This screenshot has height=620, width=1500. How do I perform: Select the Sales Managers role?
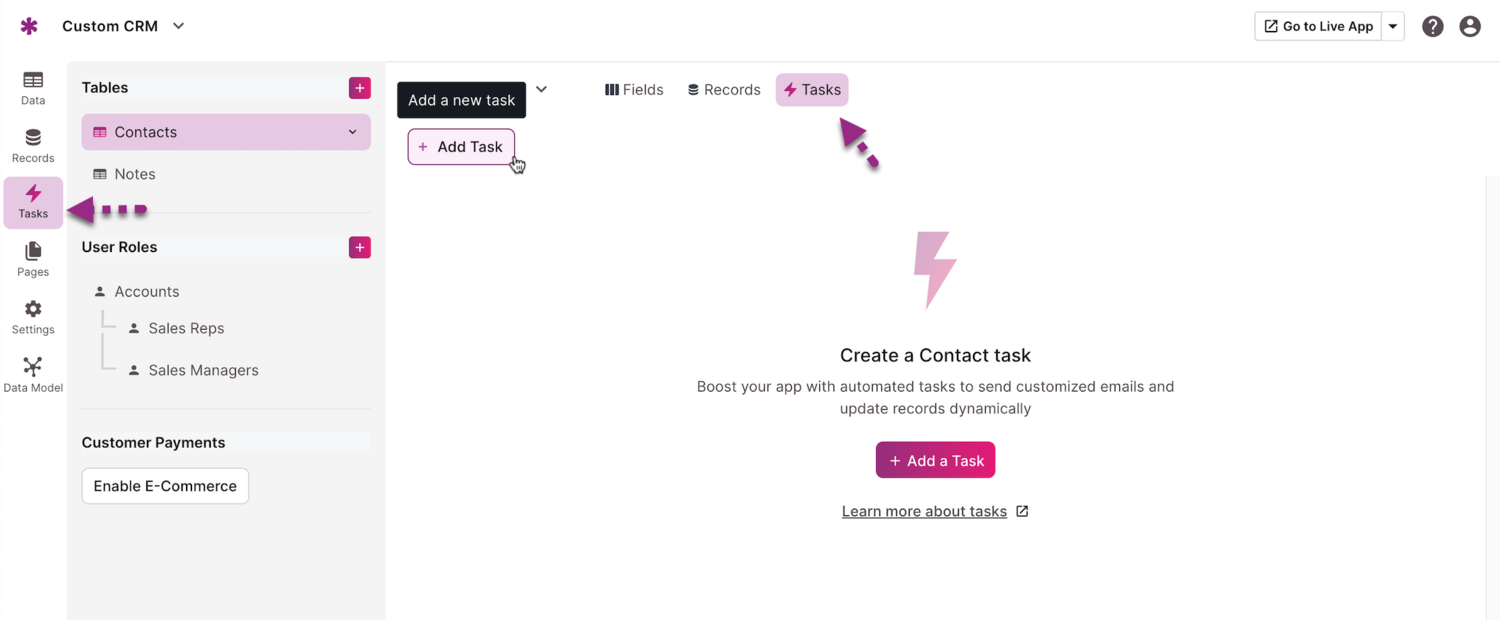click(203, 370)
